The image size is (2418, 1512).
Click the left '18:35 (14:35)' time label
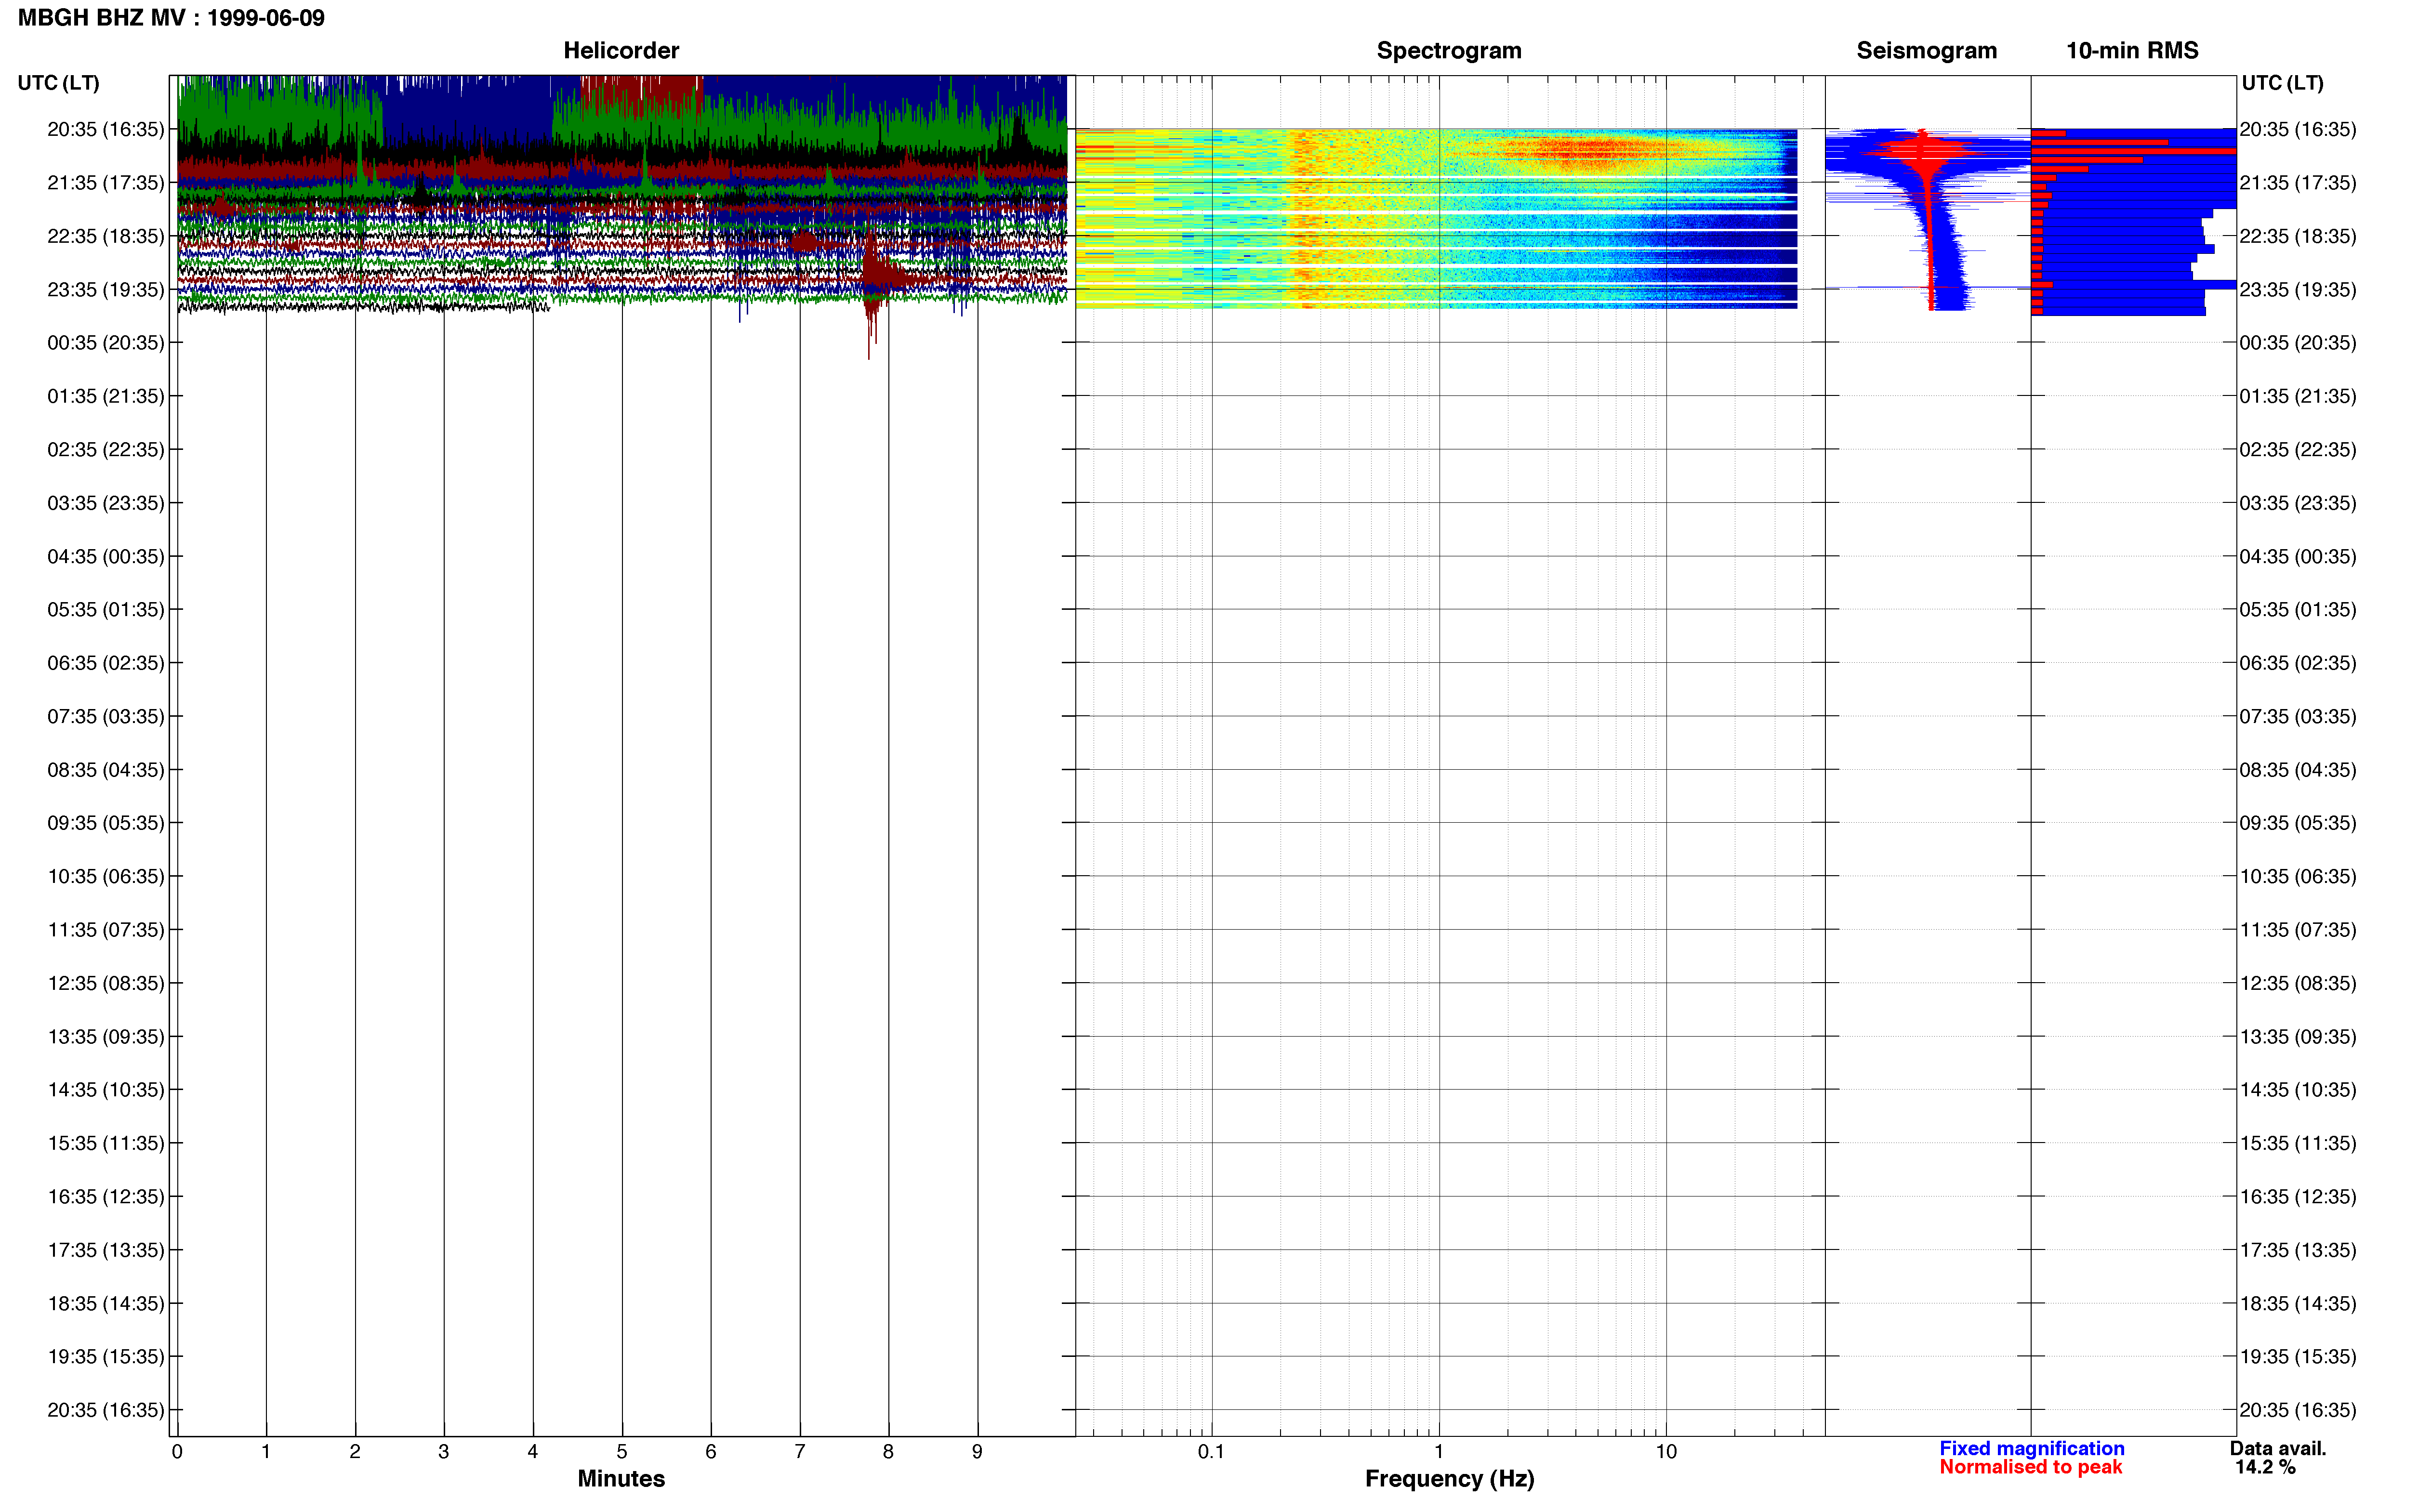coord(106,1303)
